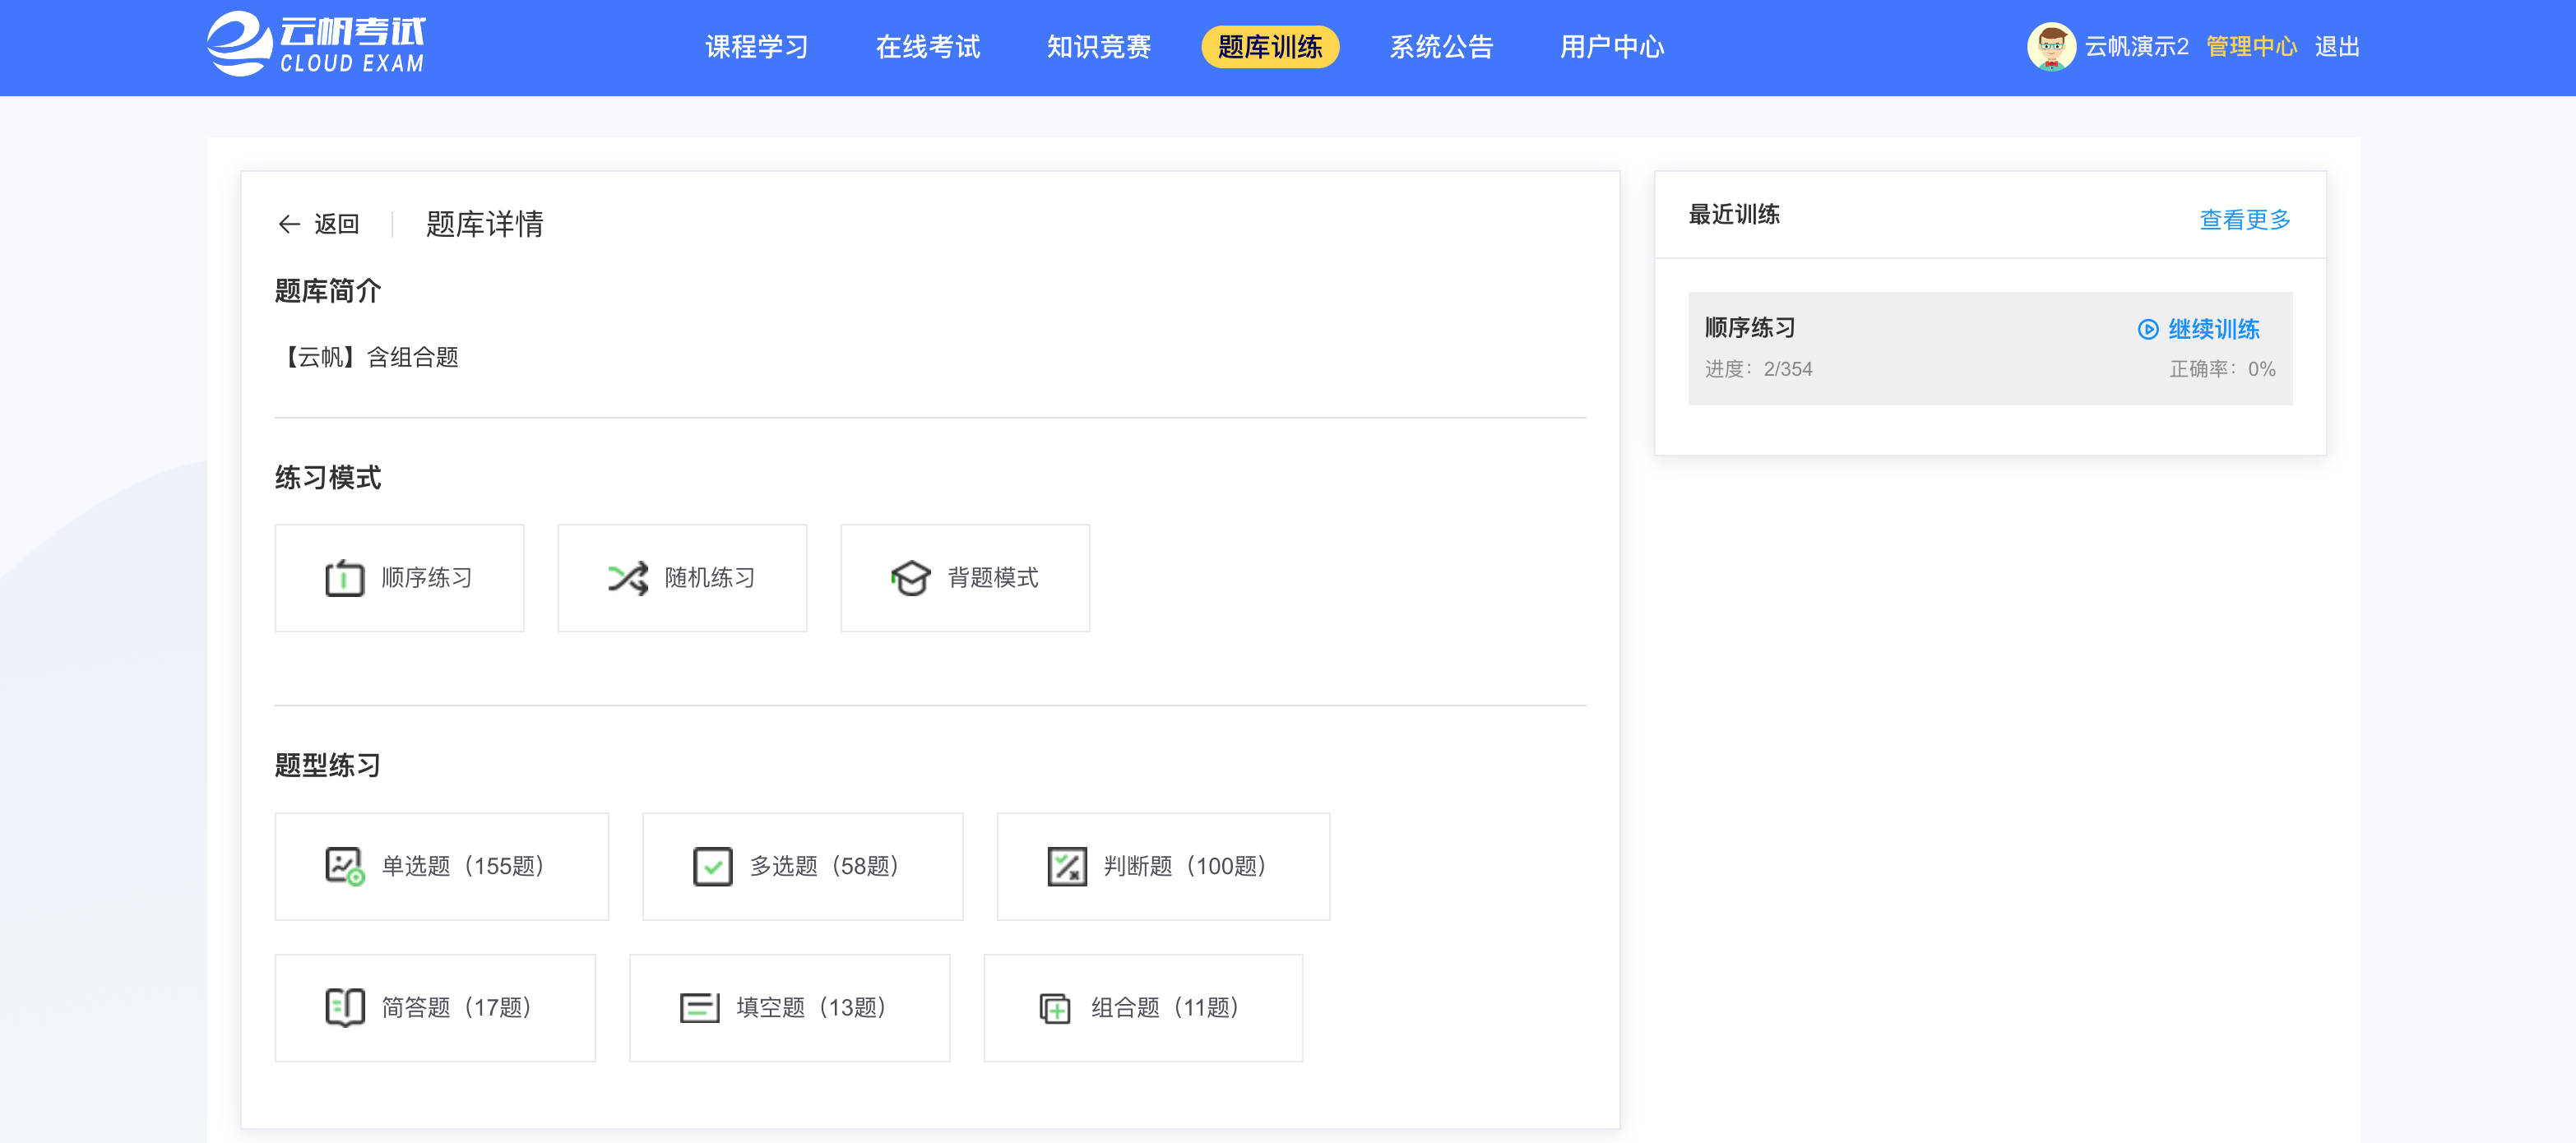This screenshot has height=1143, width=2576.
Task: Click the 最近训练 panel heading
Action: [1734, 215]
